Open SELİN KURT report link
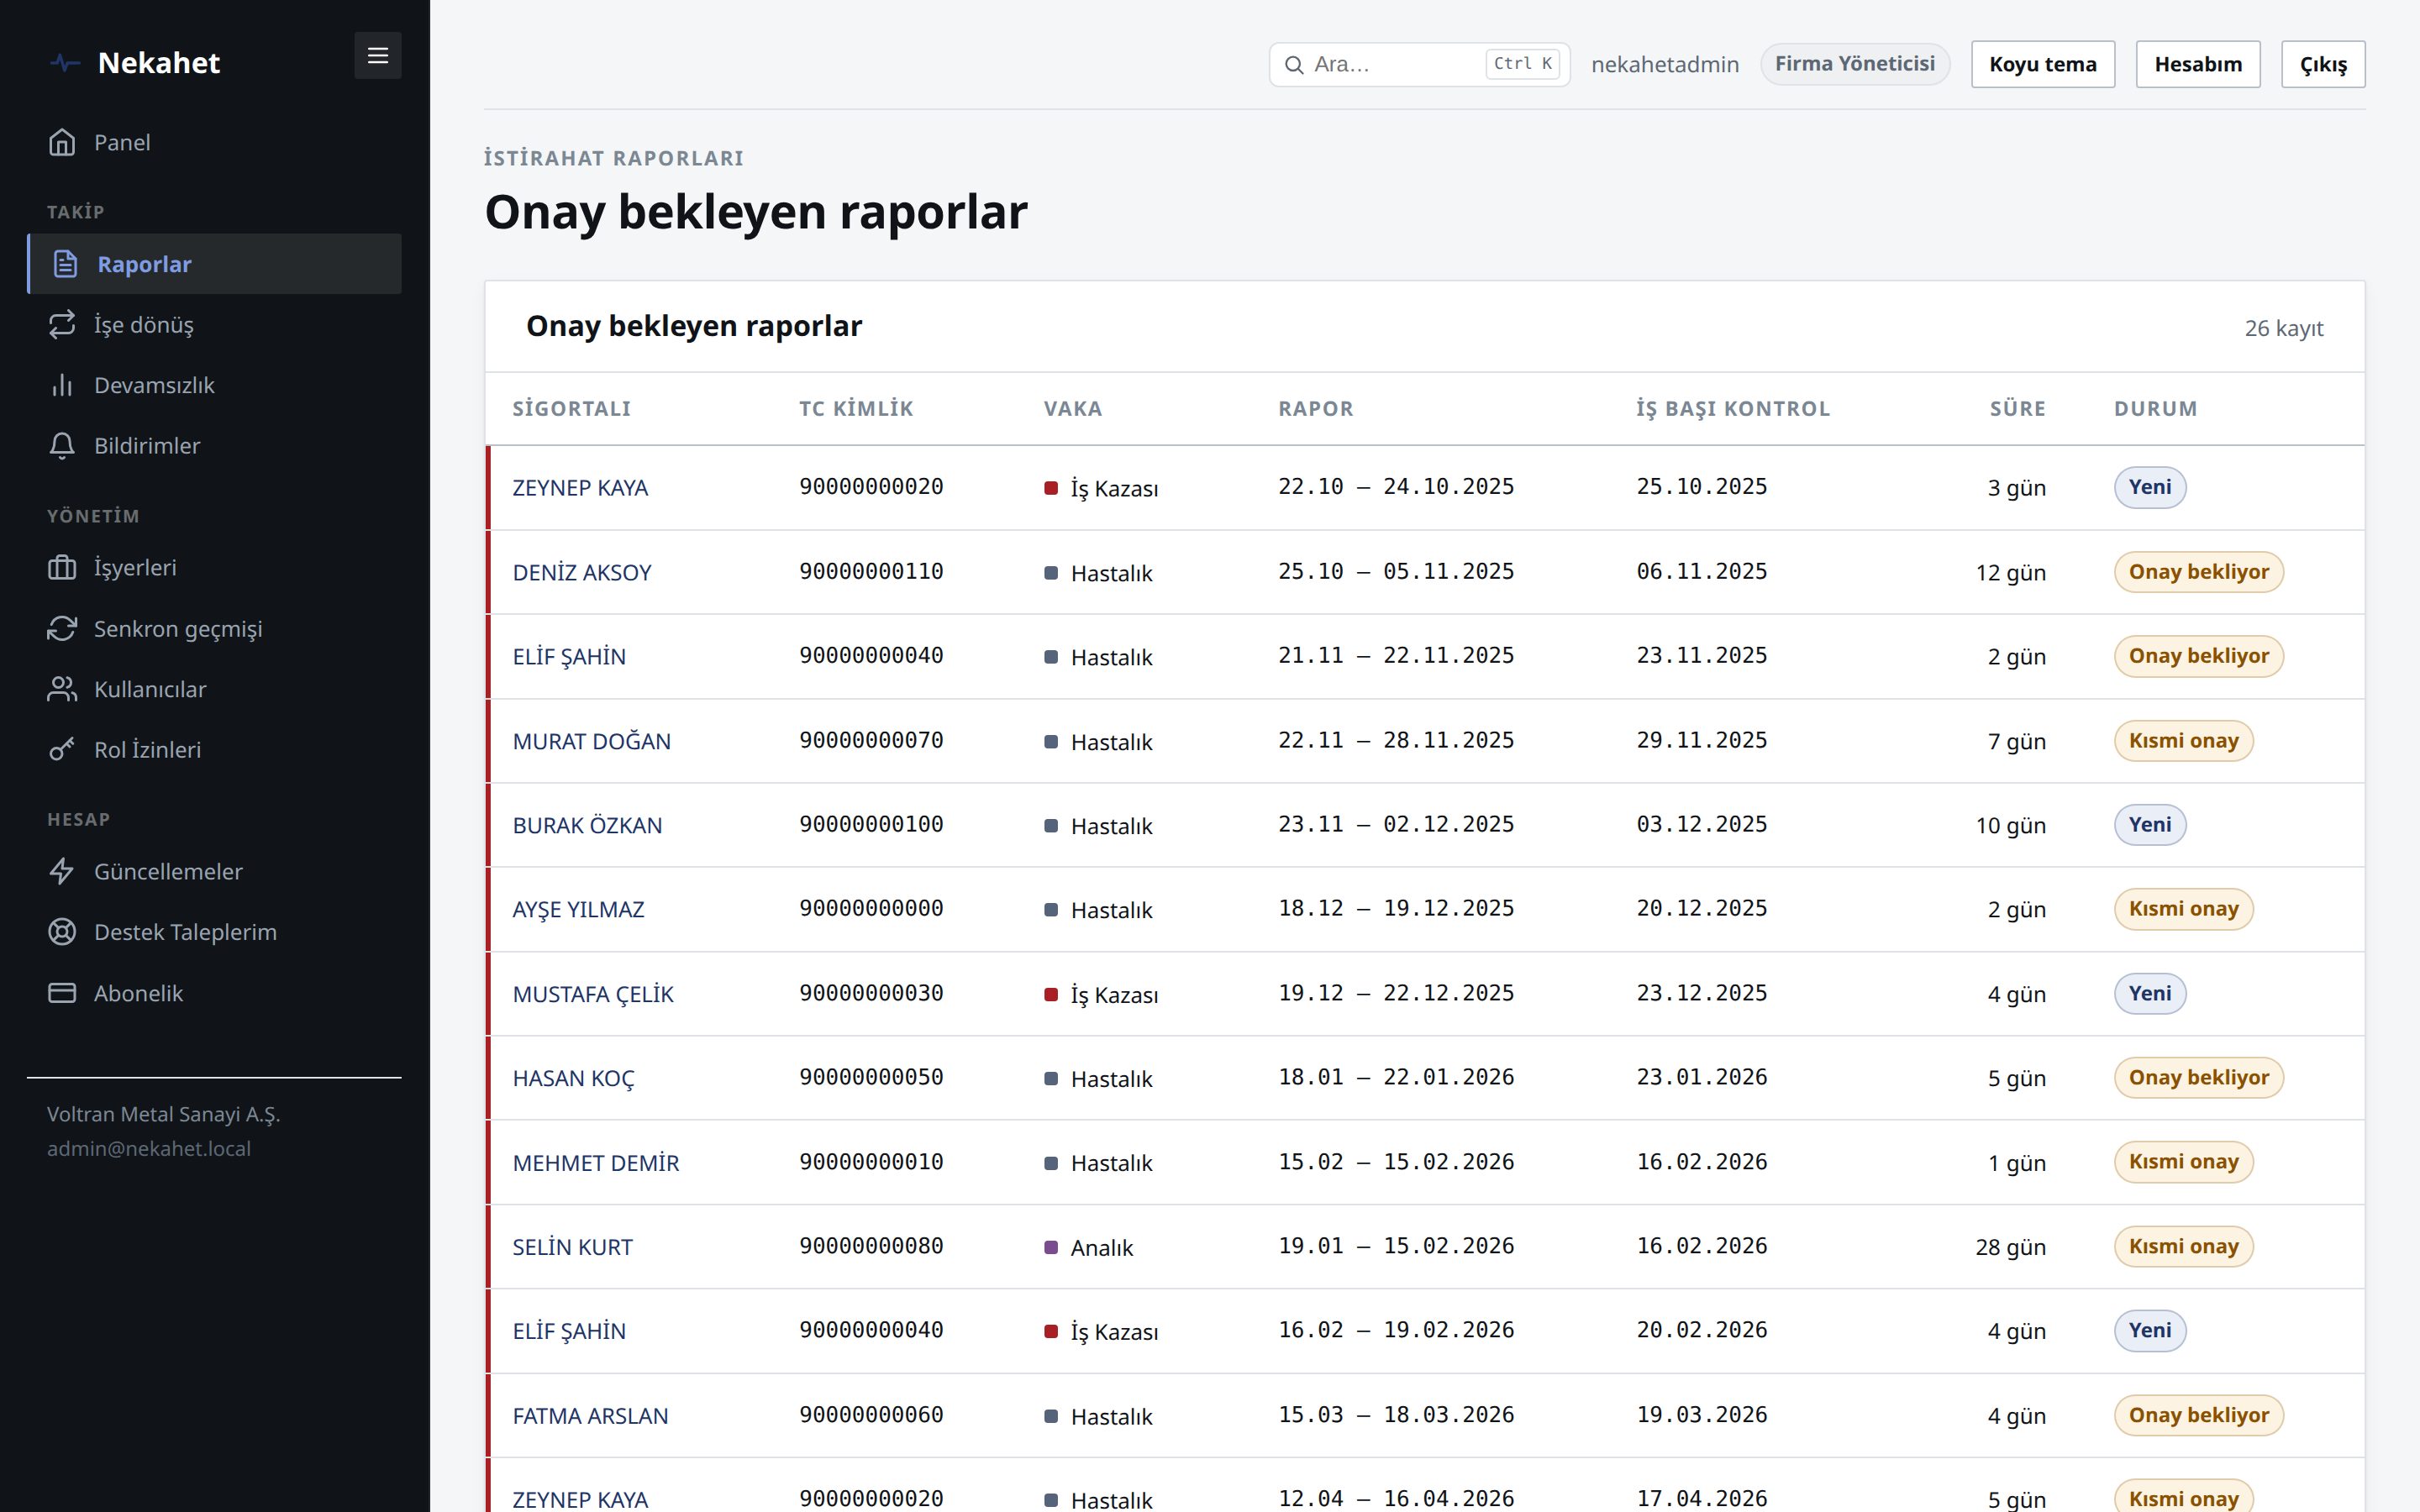The width and height of the screenshot is (2420, 1512). point(572,1247)
